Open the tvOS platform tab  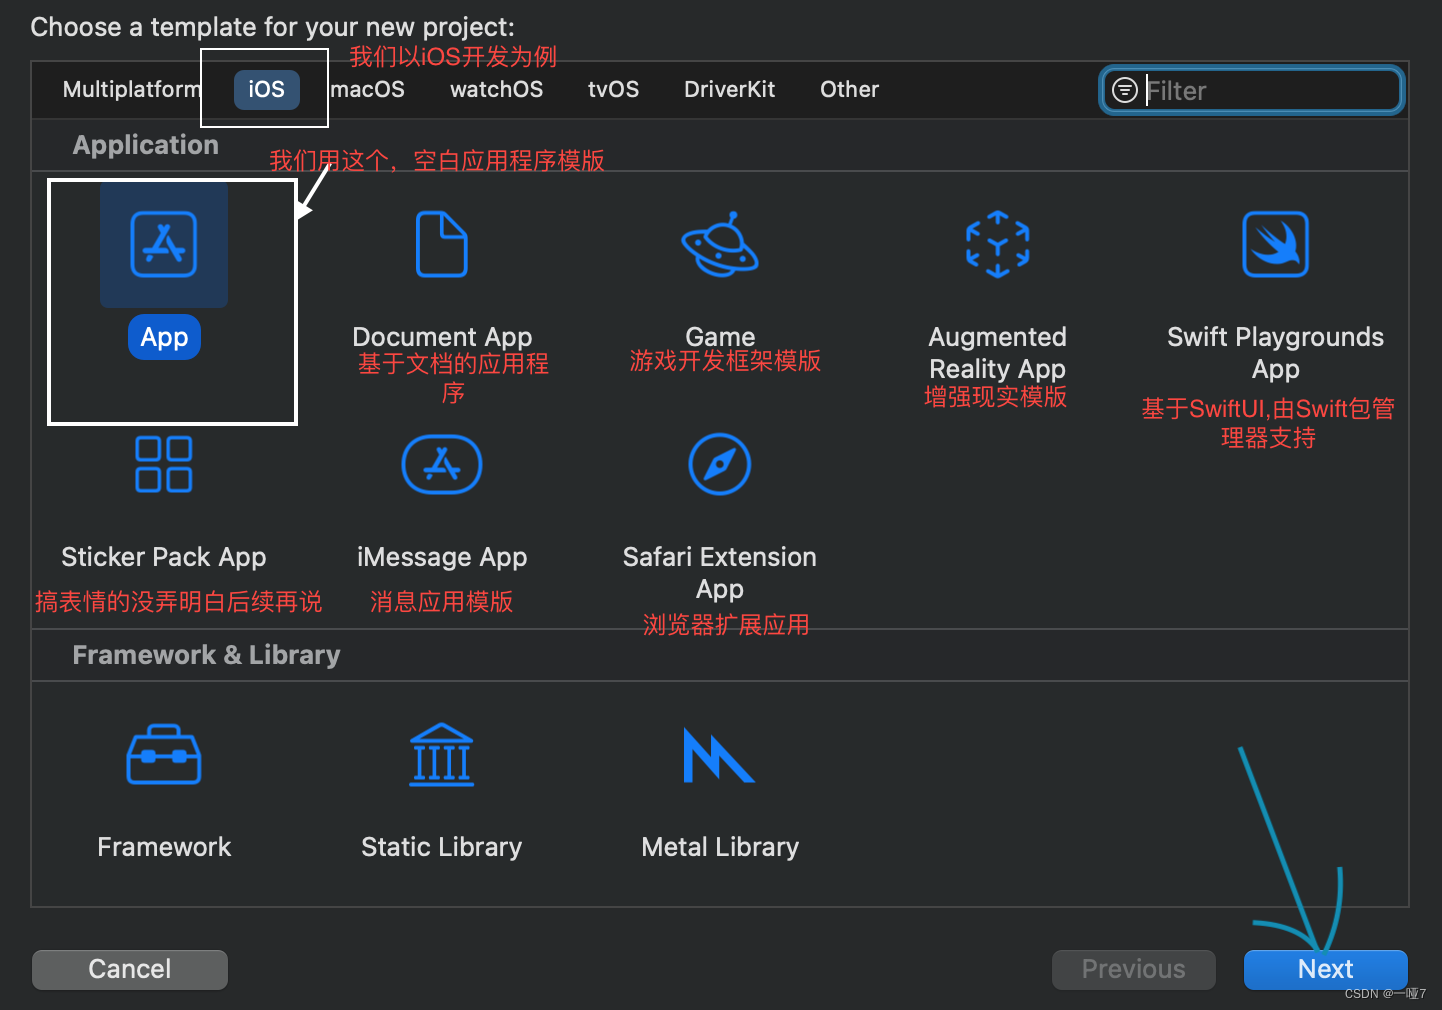tap(614, 89)
